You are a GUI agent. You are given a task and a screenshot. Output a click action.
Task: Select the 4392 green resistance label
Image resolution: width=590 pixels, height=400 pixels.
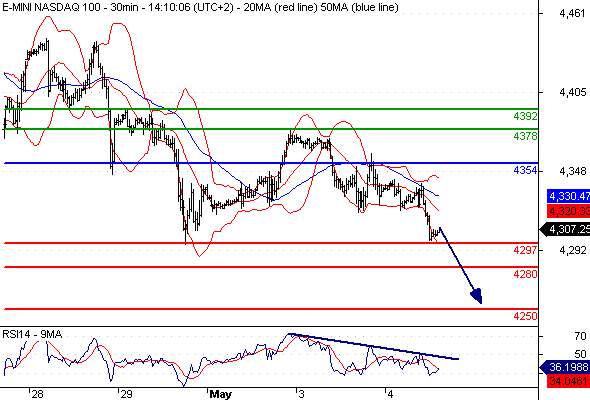pyautogui.click(x=525, y=116)
